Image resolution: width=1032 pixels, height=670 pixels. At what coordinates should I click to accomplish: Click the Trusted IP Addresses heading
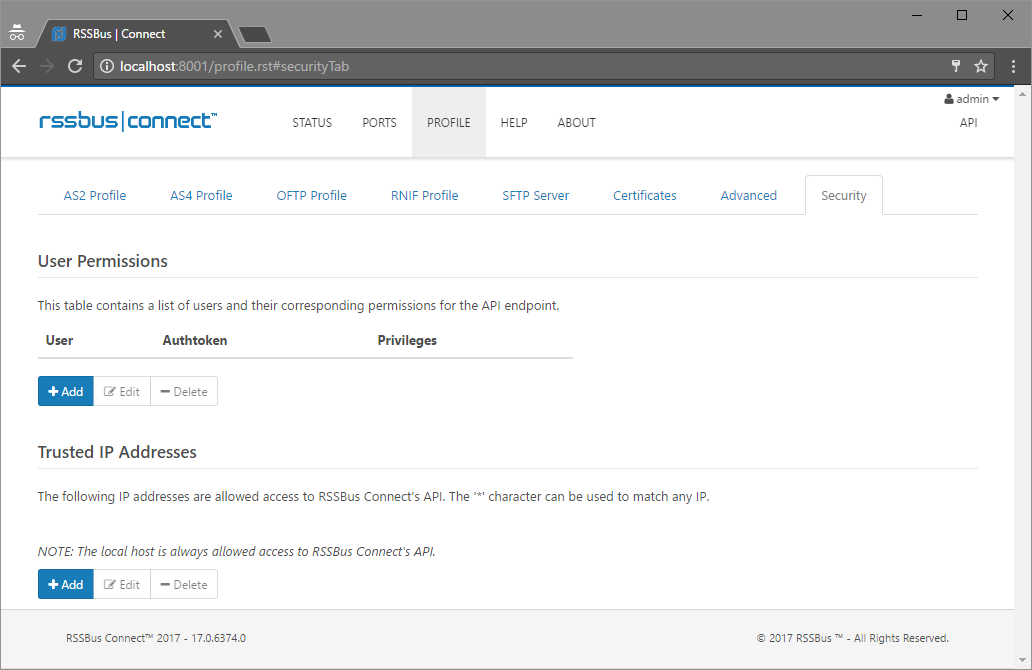tap(117, 452)
